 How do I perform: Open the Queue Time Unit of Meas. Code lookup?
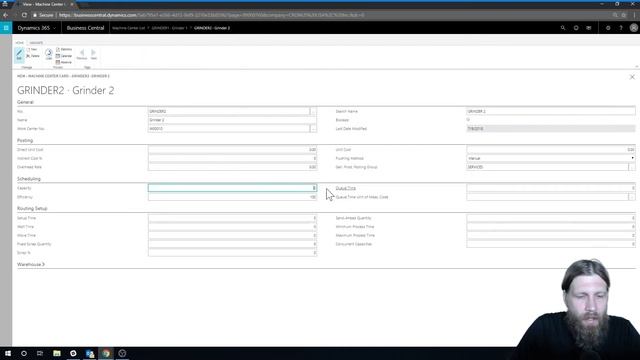(x=631, y=197)
